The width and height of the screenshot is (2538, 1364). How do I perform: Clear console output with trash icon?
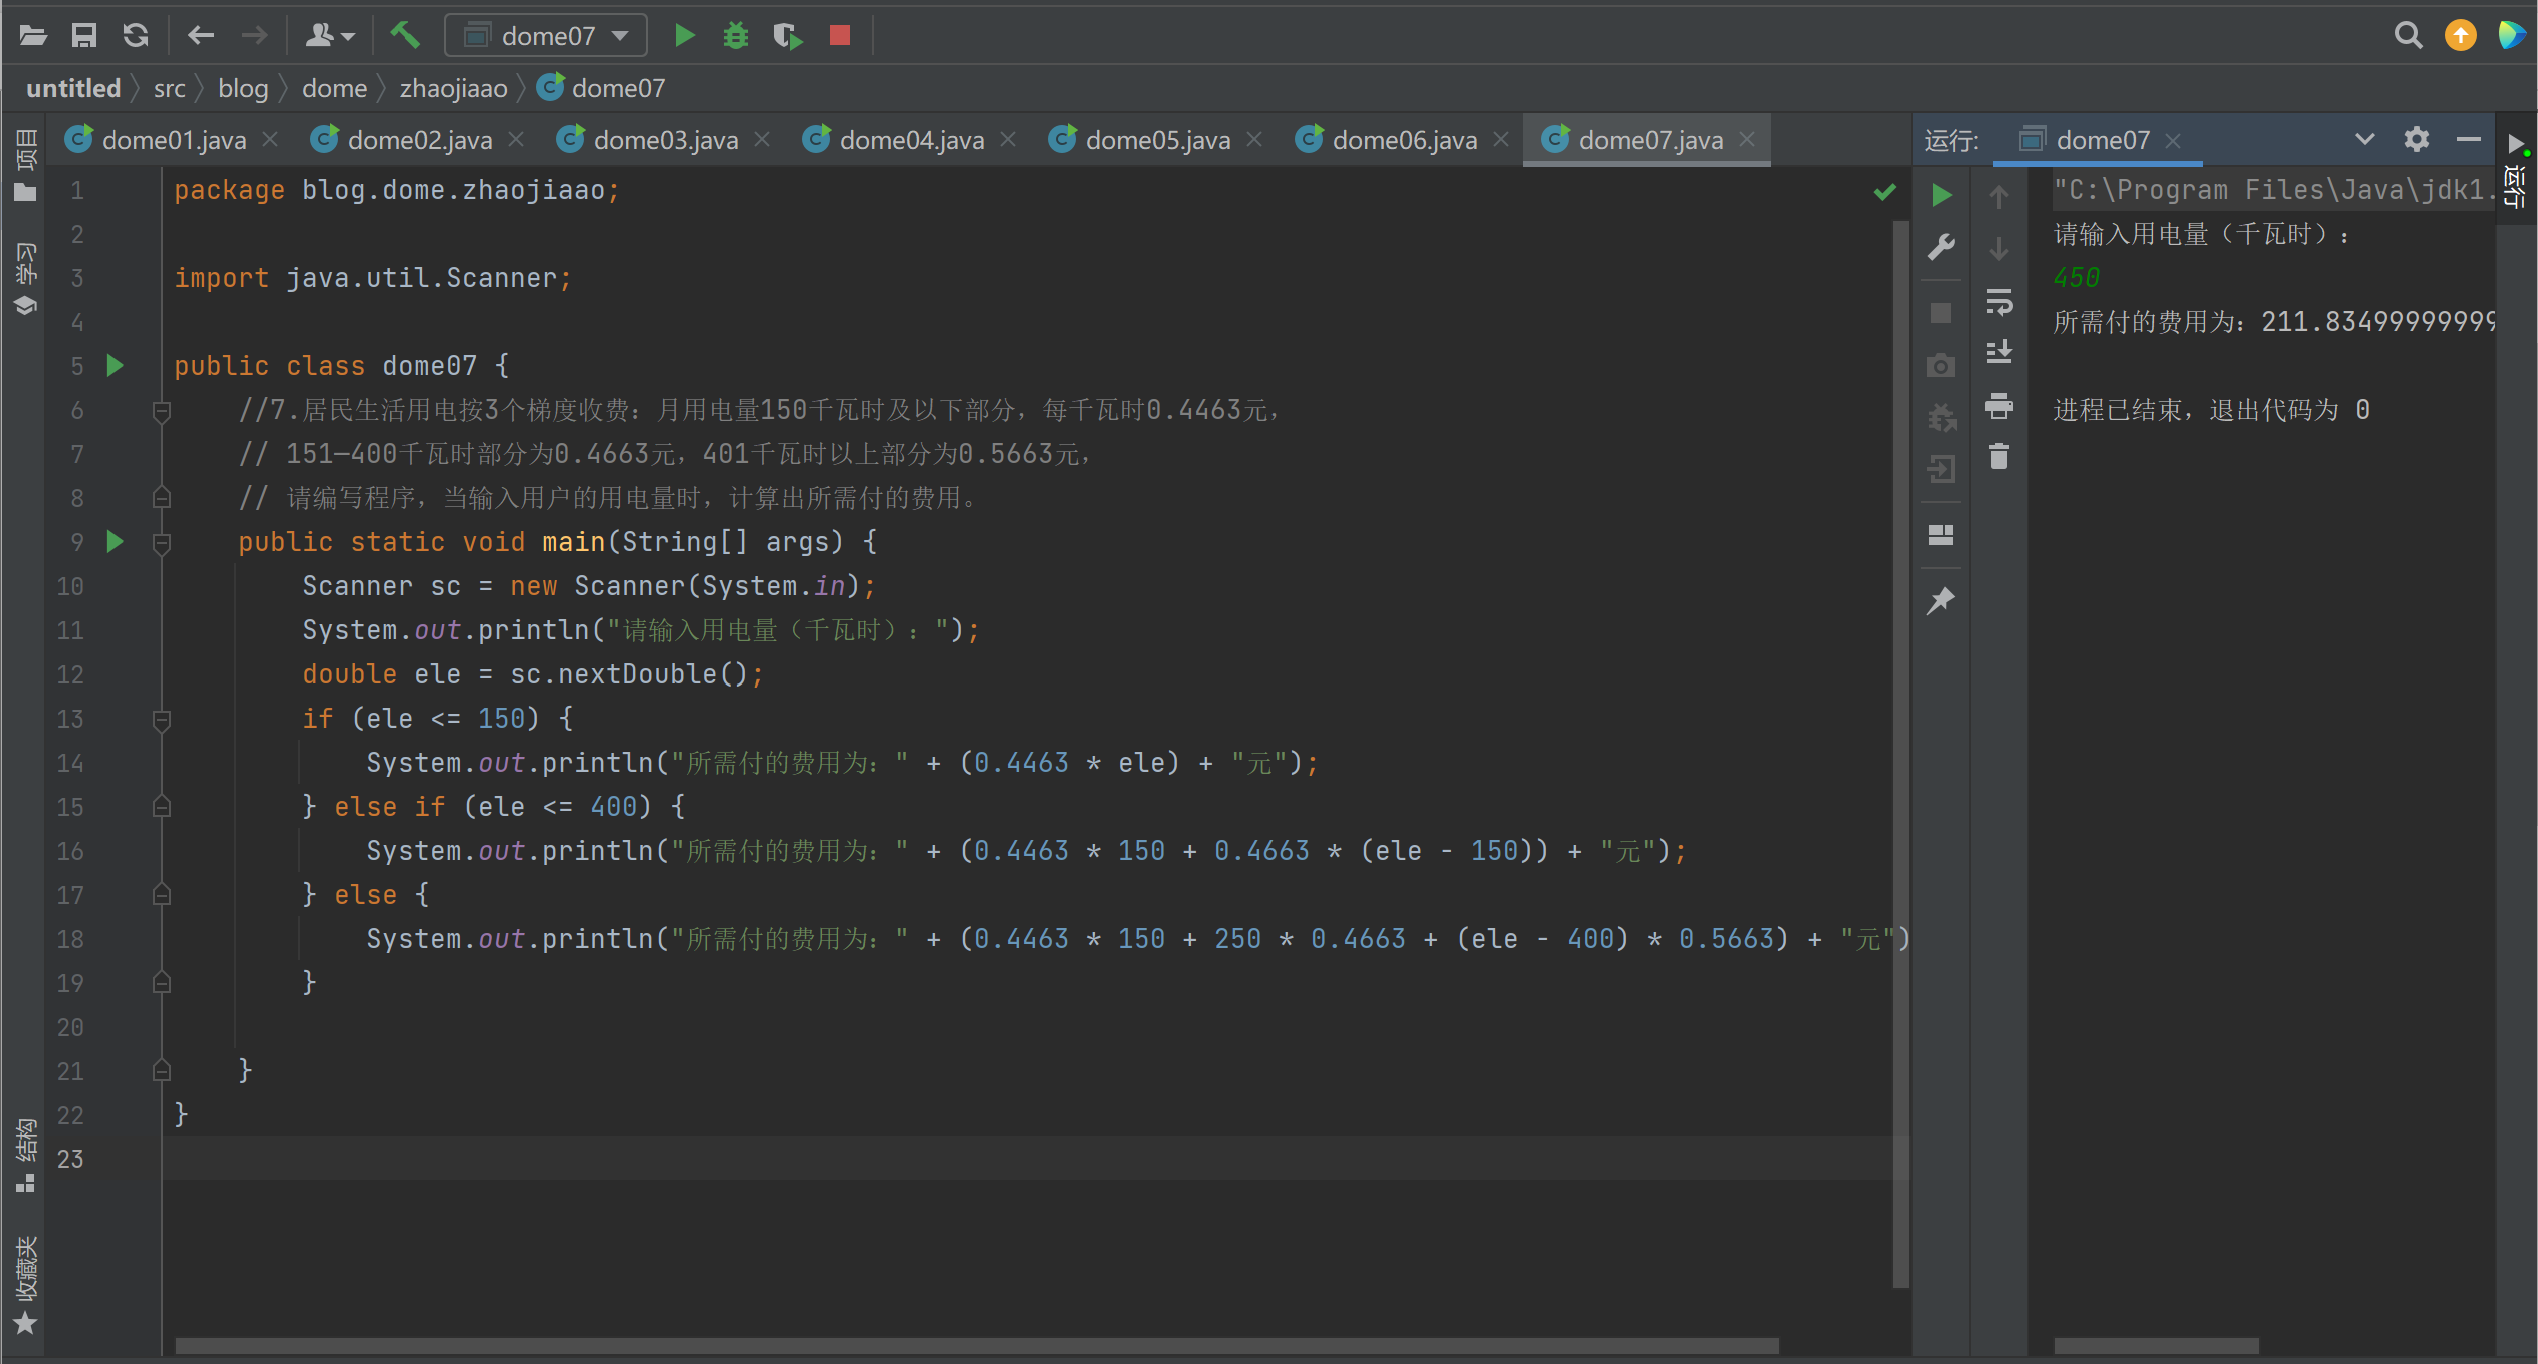click(1998, 457)
